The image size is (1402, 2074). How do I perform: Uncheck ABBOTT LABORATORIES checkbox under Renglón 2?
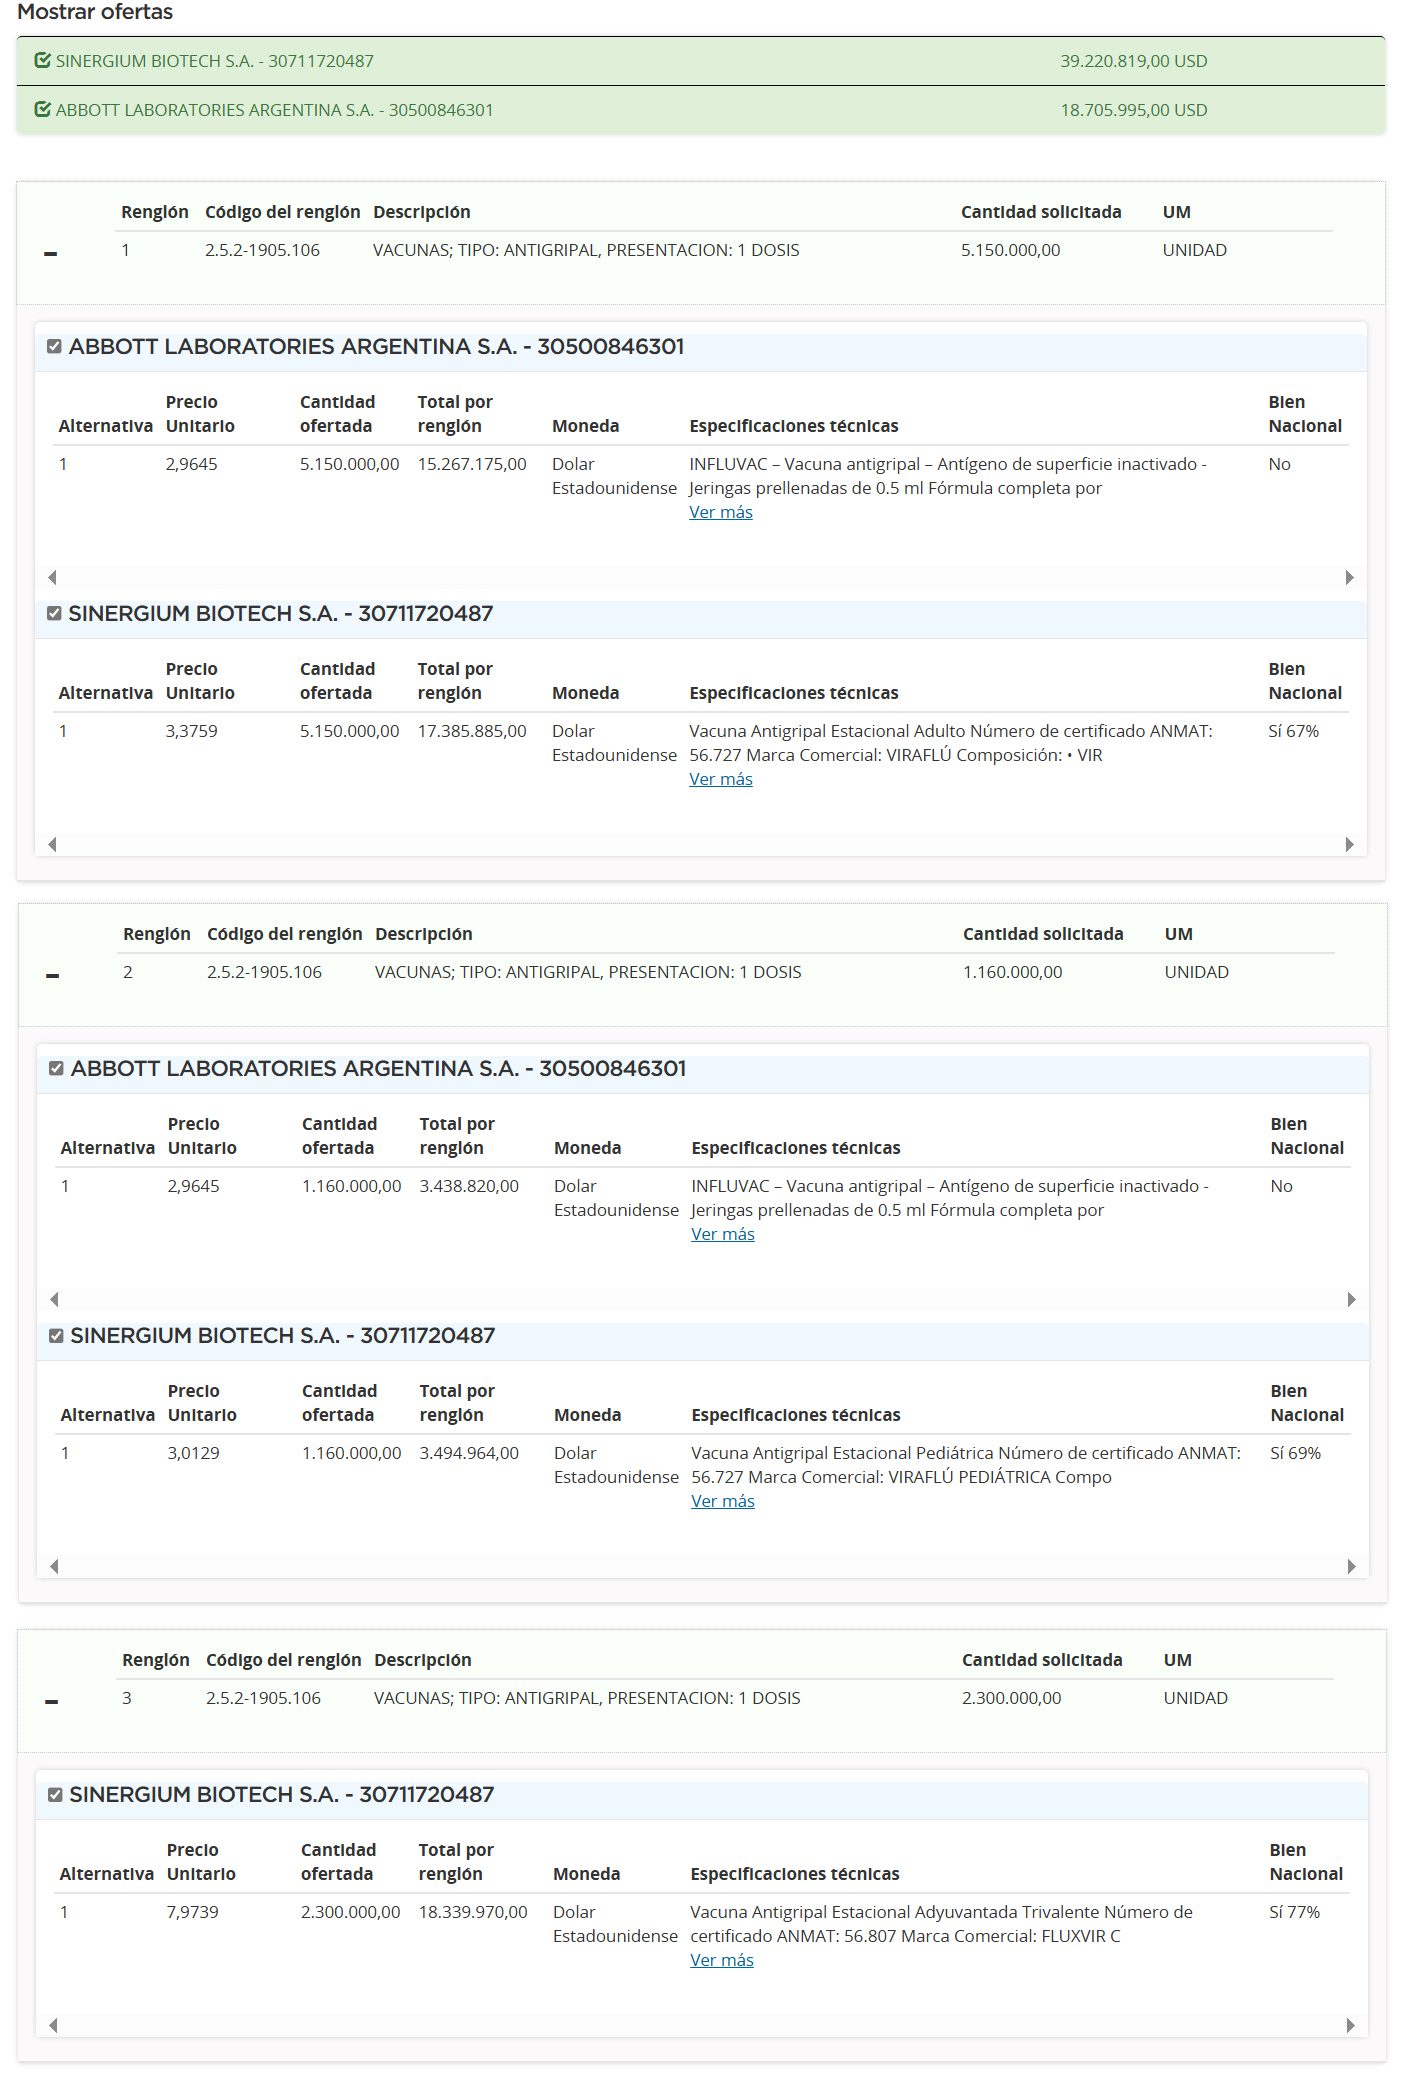(56, 1069)
